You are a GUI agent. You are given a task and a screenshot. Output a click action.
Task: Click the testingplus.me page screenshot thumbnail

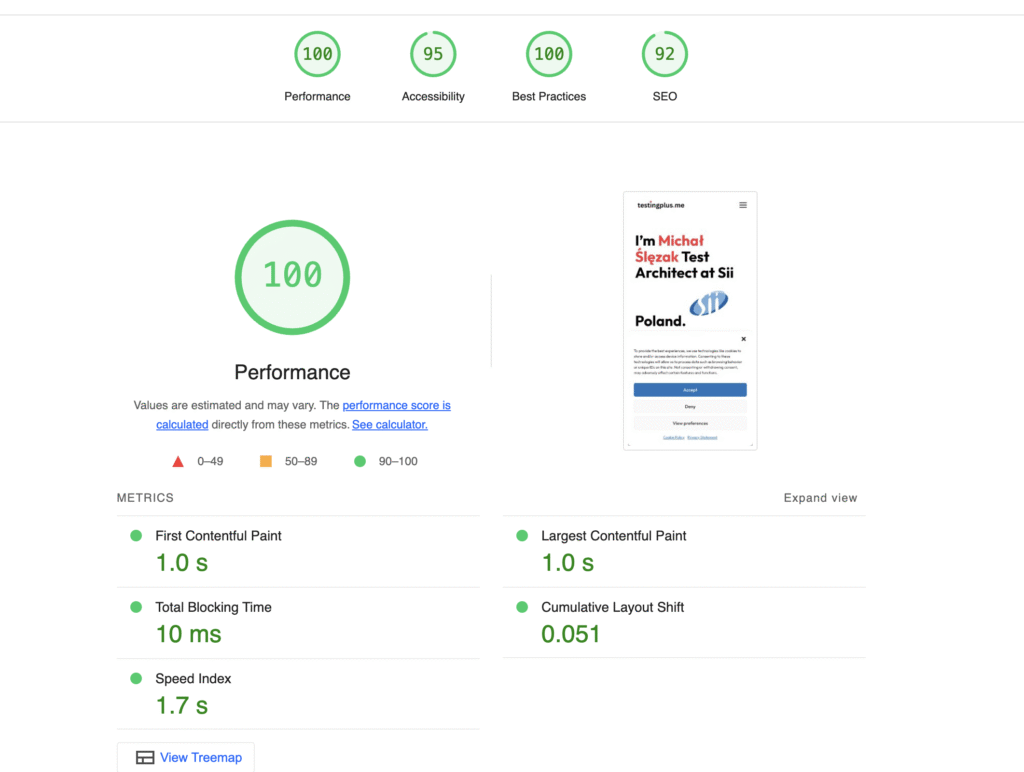click(690, 320)
